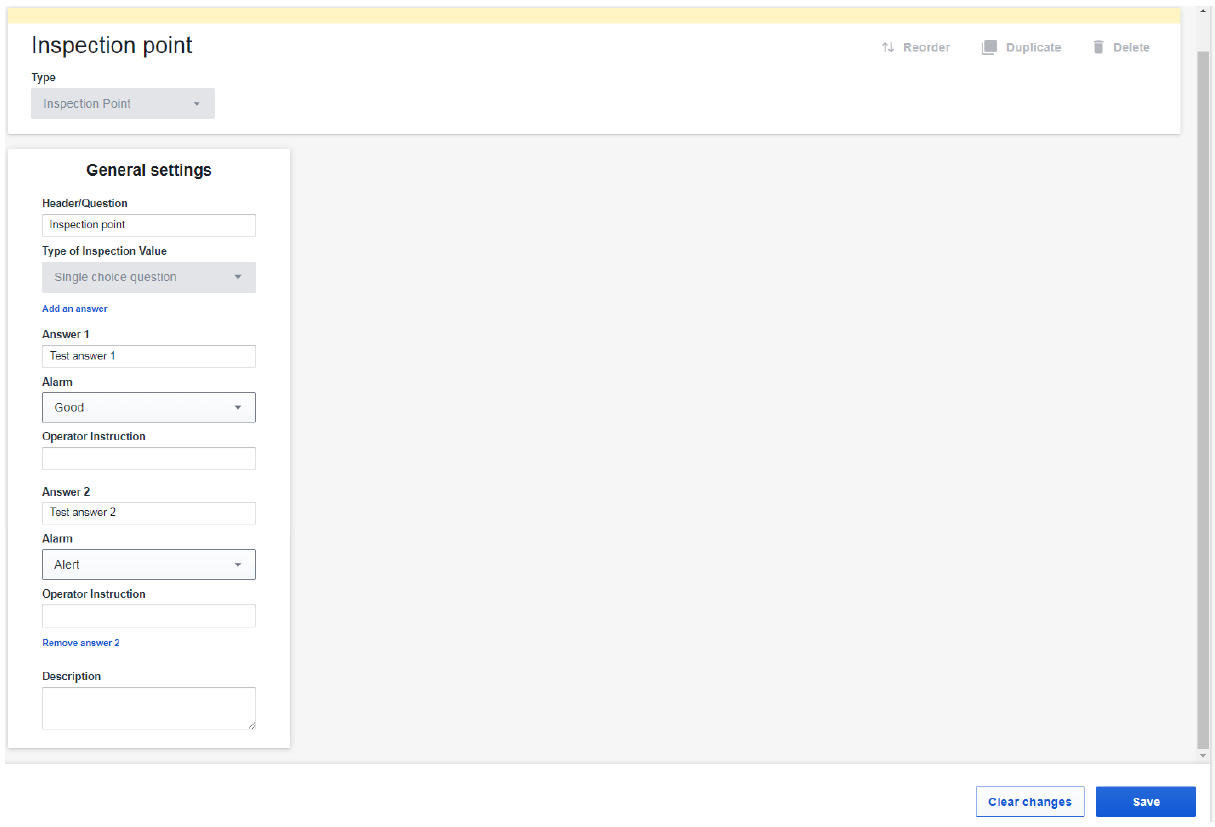
Task: Click the vertical scrollbar thumb
Action: coord(1203,400)
